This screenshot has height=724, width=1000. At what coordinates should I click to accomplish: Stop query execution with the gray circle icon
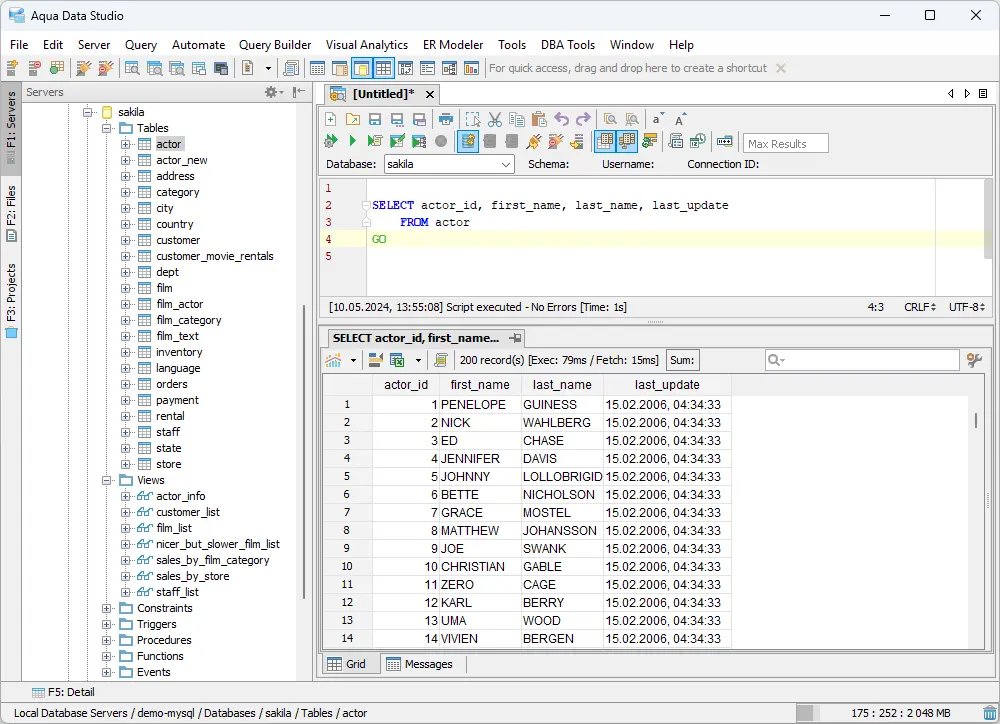(x=441, y=141)
